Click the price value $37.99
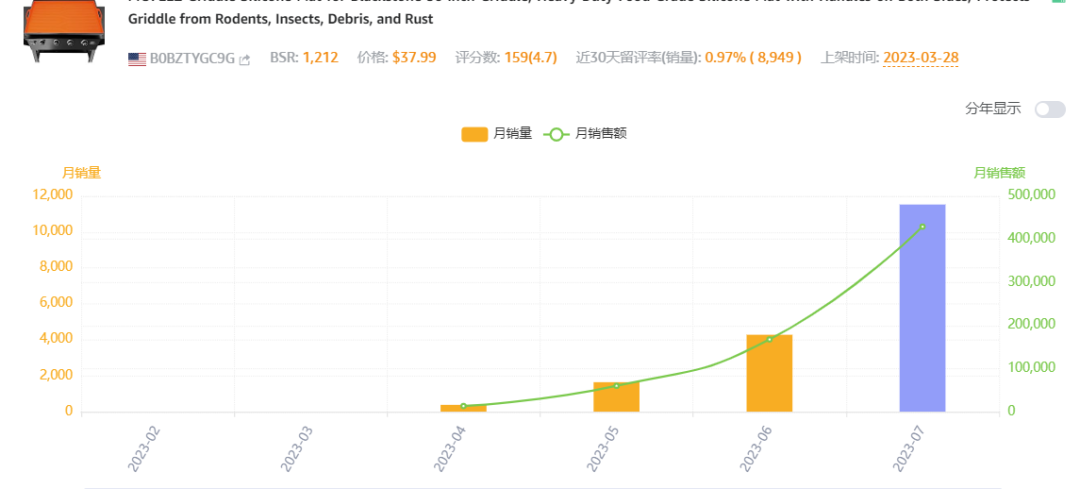1080x489 pixels. click(x=414, y=57)
